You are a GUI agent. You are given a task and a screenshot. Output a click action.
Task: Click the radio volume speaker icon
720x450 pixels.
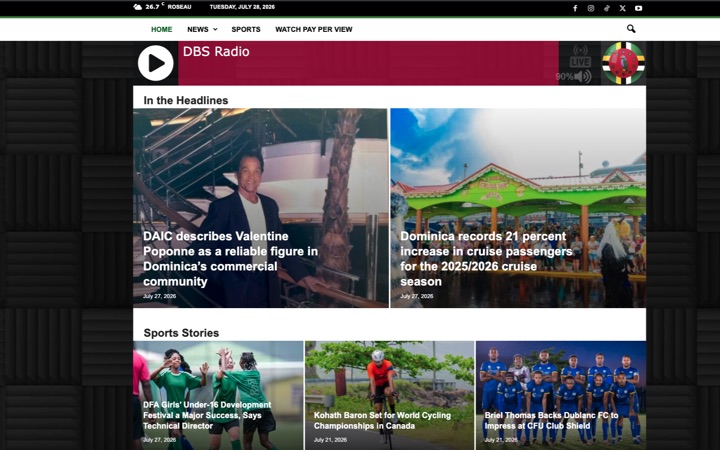click(582, 76)
